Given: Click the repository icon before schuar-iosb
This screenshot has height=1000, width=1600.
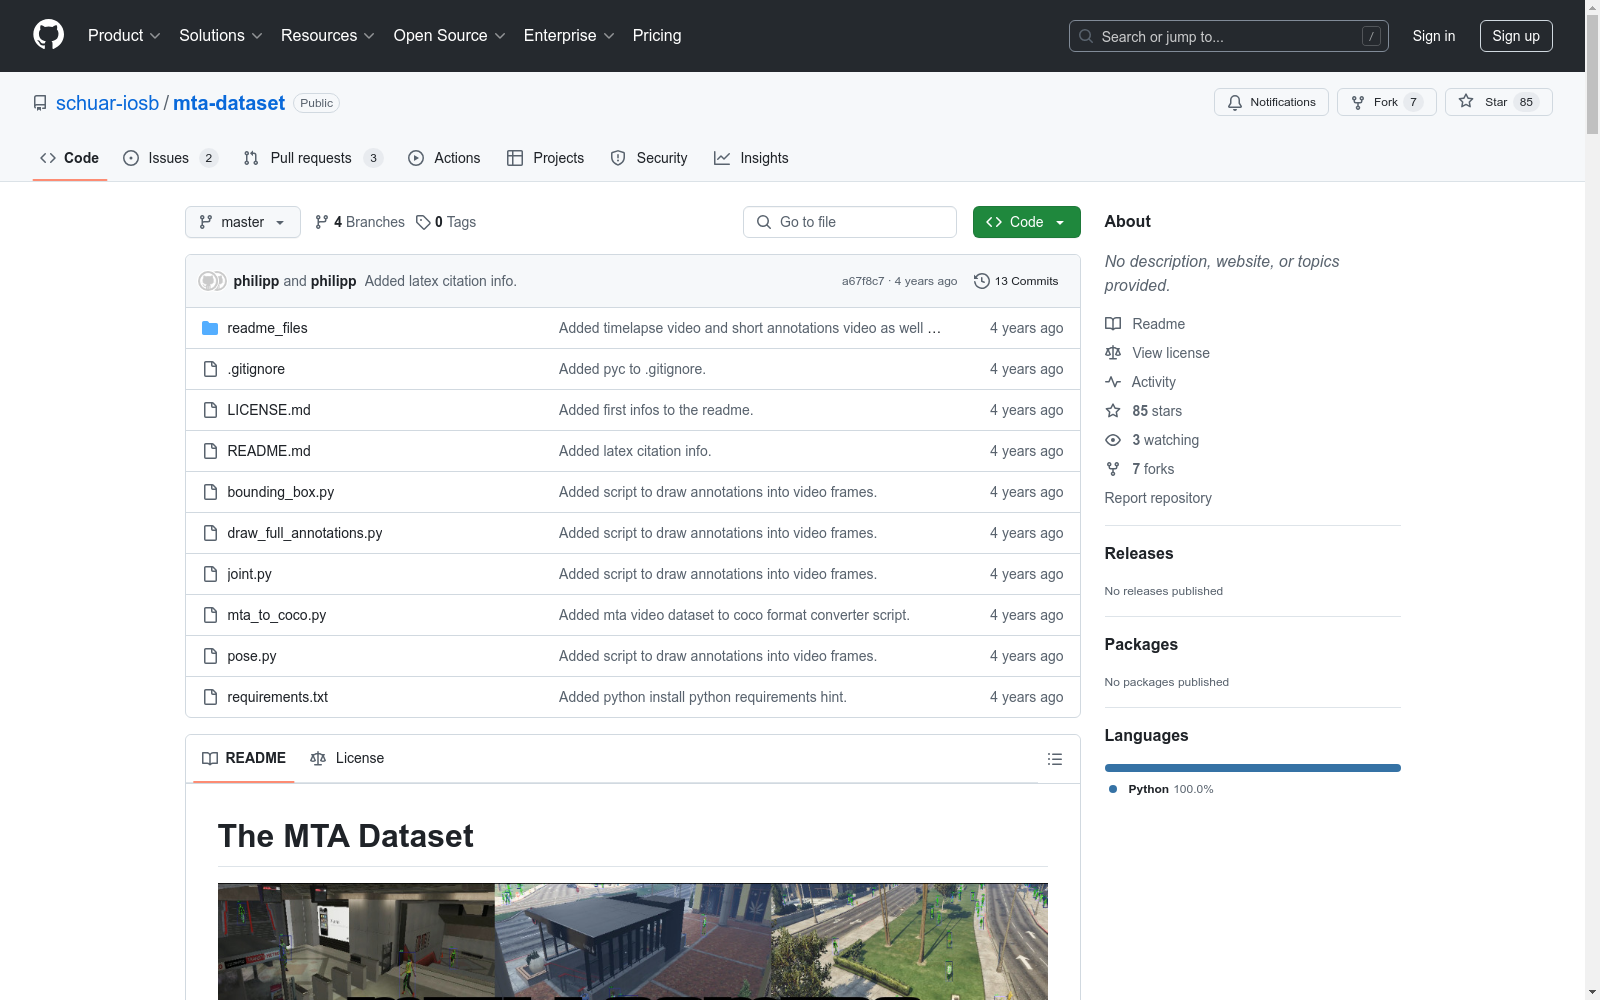Looking at the screenshot, I should tap(40, 103).
